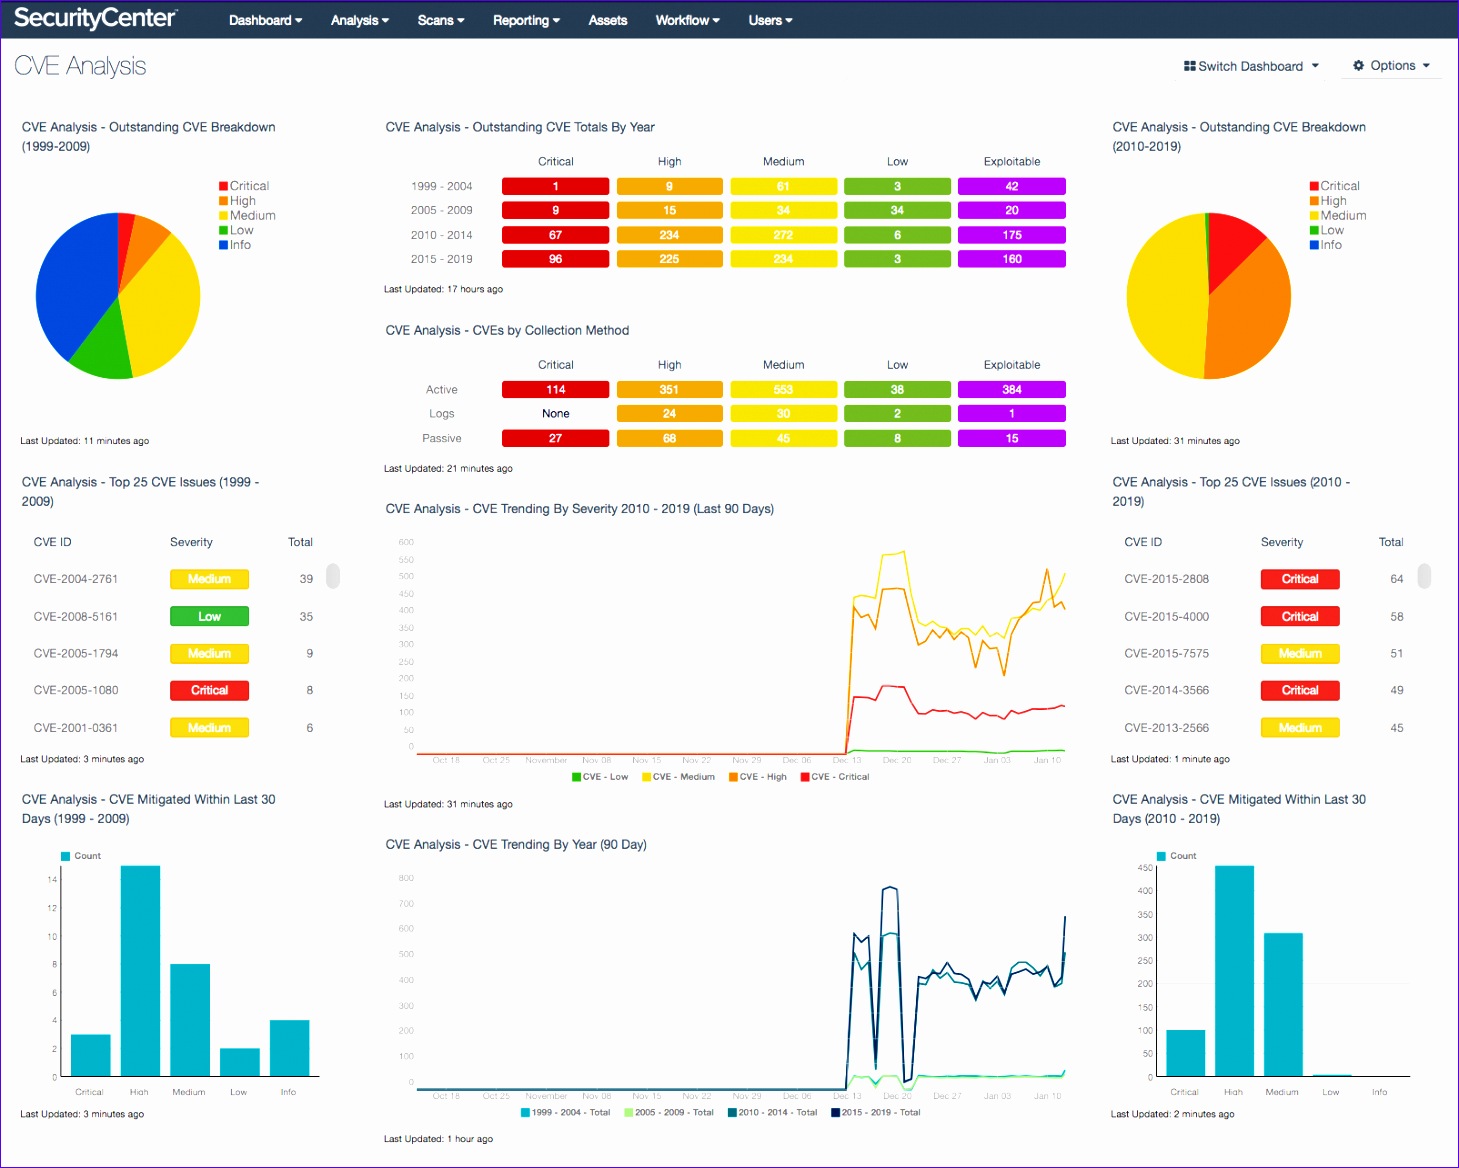The height and width of the screenshot is (1168, 1459).
Task: Select the CVE-2015-2808 entry
Action: pos(1166,578)
